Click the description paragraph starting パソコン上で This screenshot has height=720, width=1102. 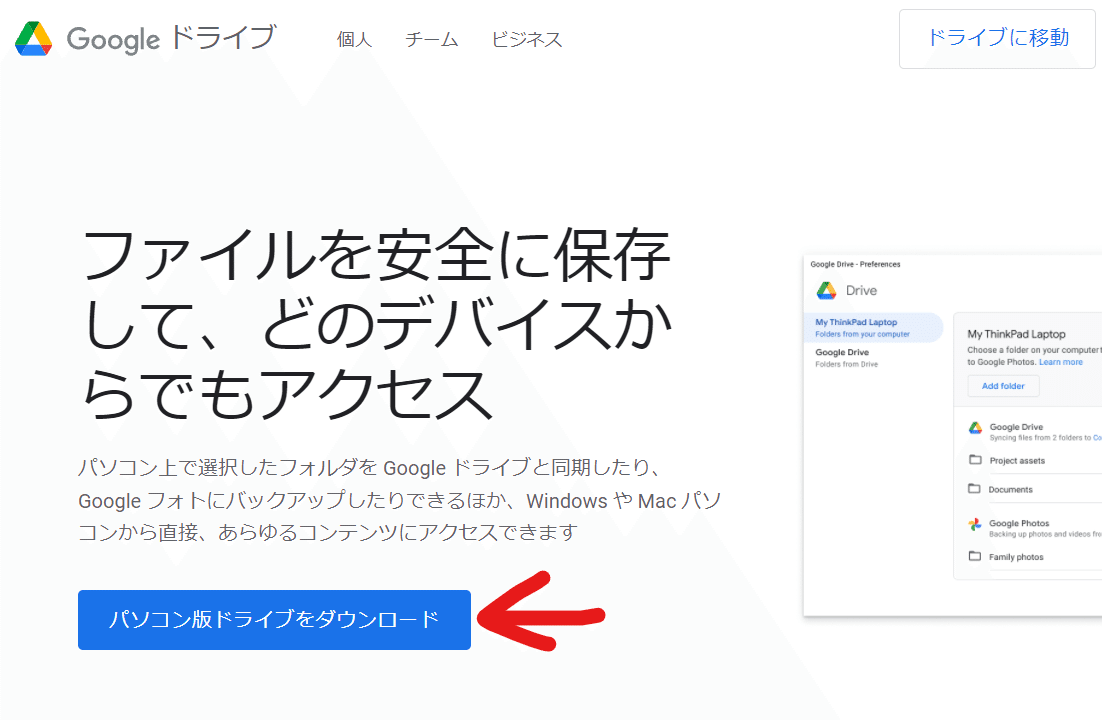pos(400,500)
